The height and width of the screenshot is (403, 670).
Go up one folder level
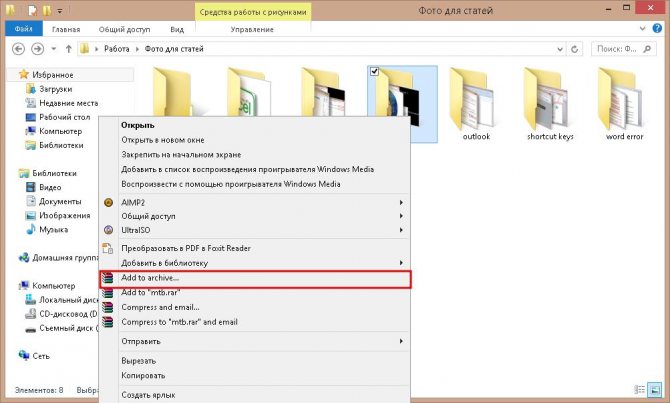point(68,49)
